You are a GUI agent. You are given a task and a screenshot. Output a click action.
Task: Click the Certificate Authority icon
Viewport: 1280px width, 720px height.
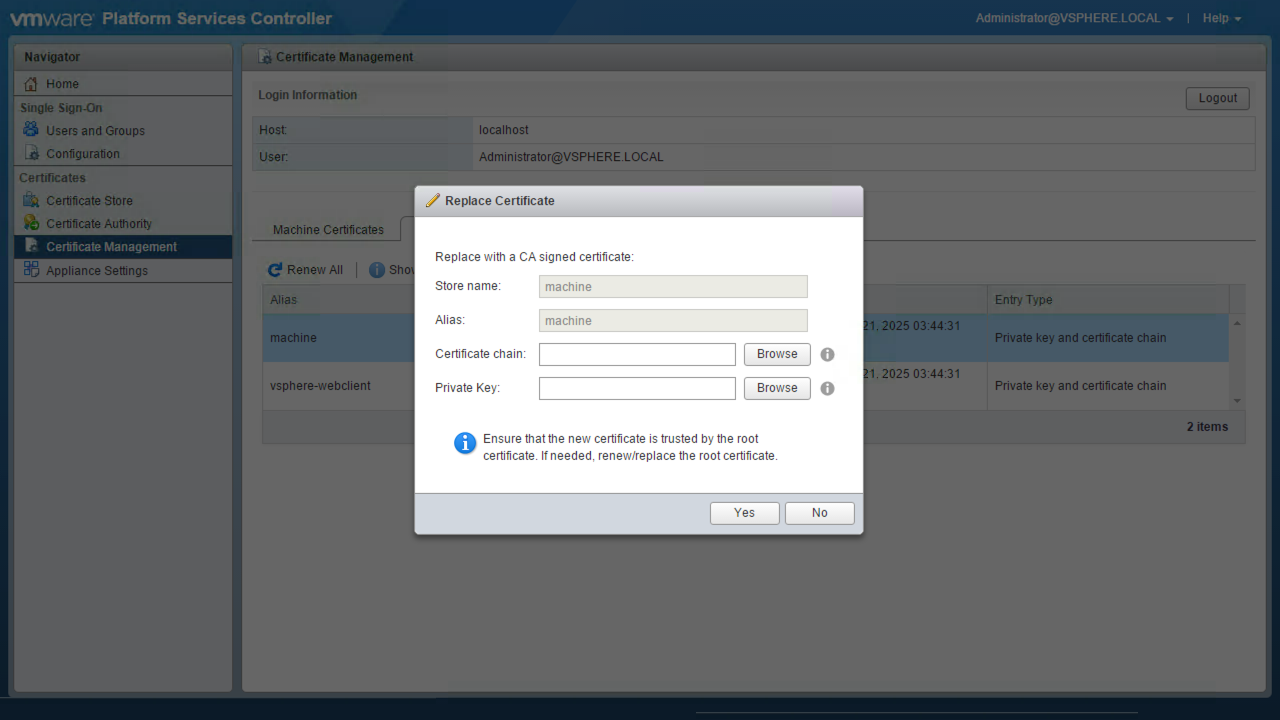pos(31,223)
